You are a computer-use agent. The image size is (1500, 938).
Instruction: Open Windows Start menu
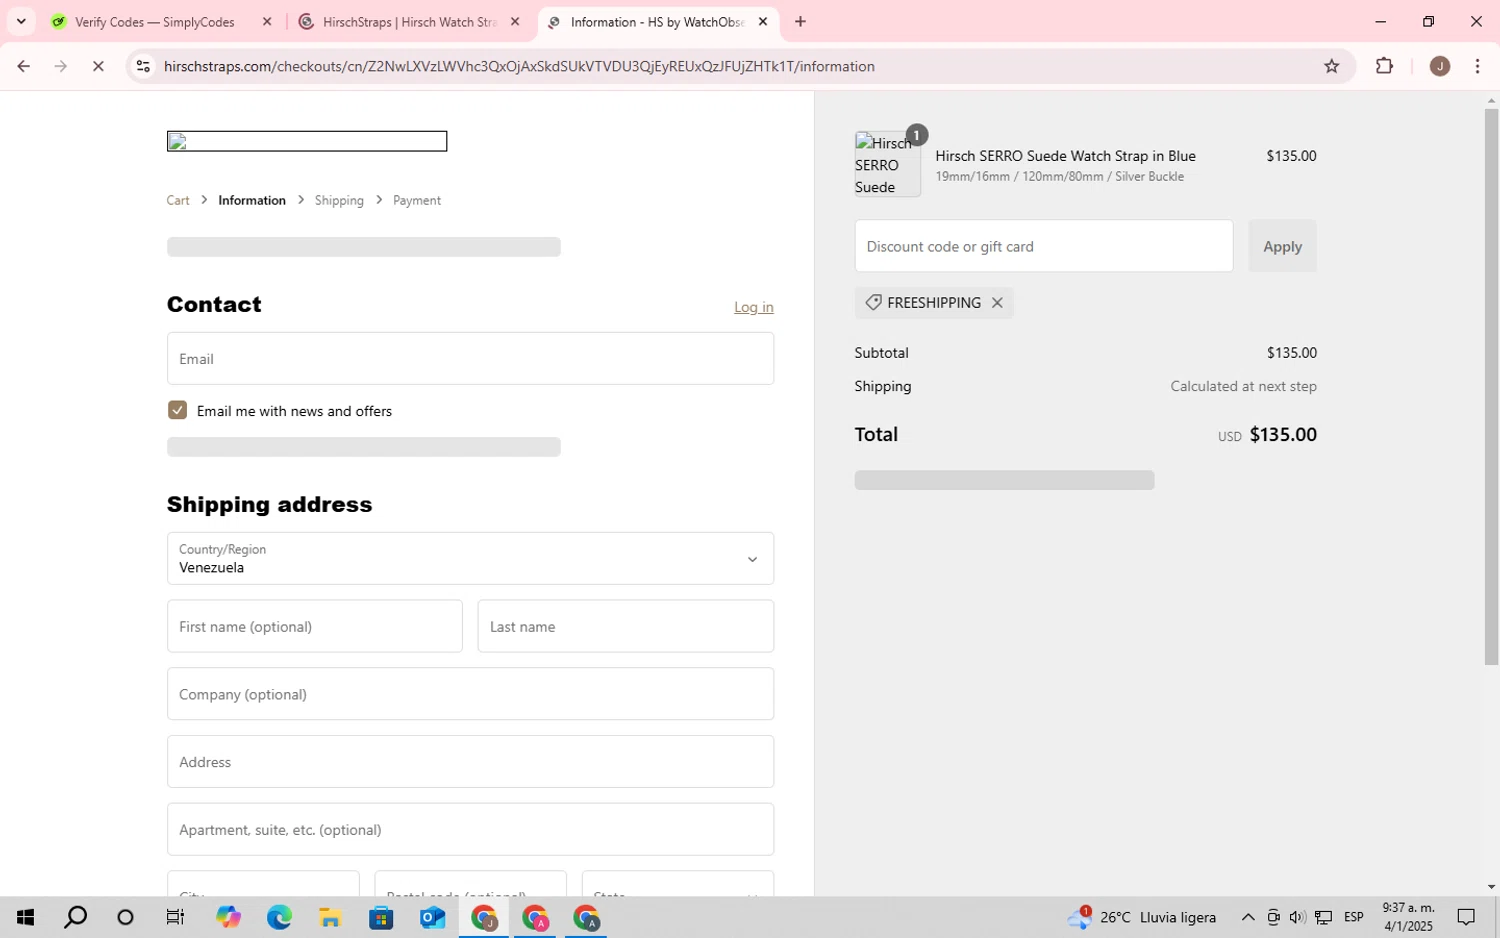pos(26,917)
